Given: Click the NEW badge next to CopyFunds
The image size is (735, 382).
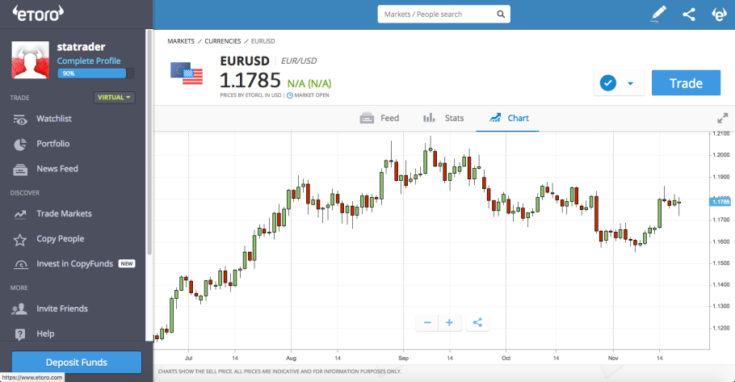Looking at the screenshot, I should [127, 264].
